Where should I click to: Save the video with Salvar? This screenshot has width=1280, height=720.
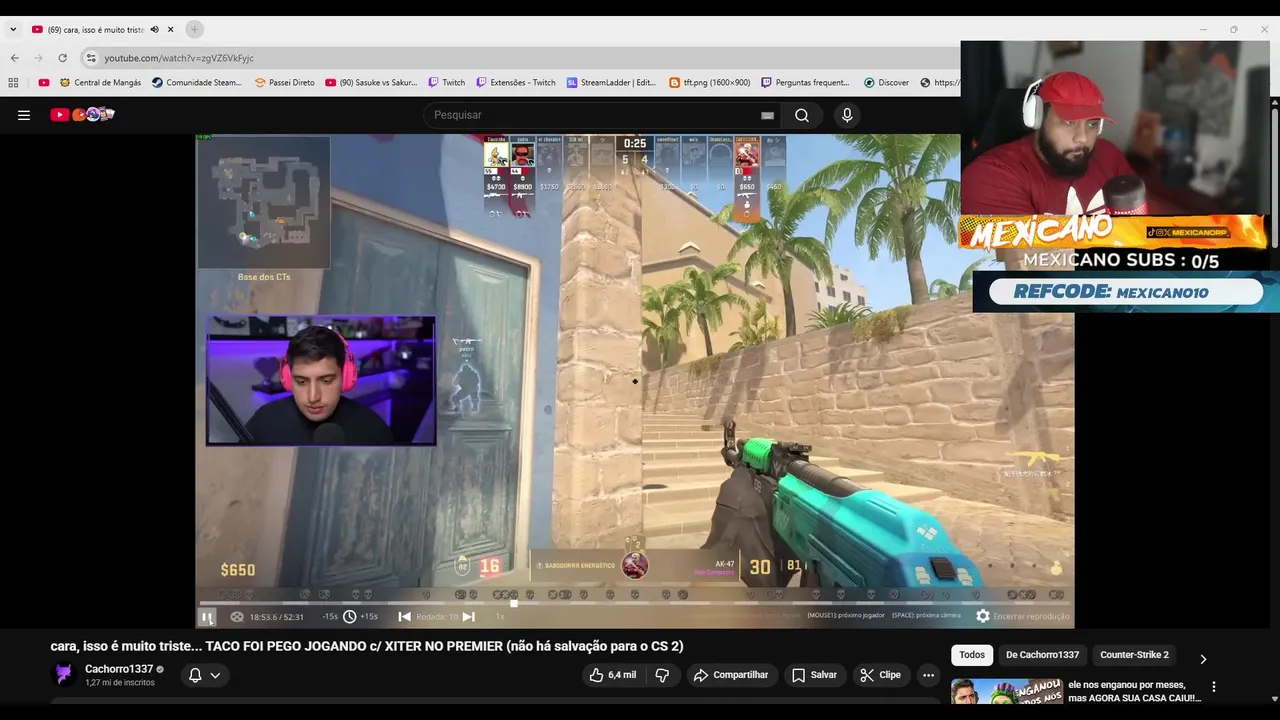point(814,675)
